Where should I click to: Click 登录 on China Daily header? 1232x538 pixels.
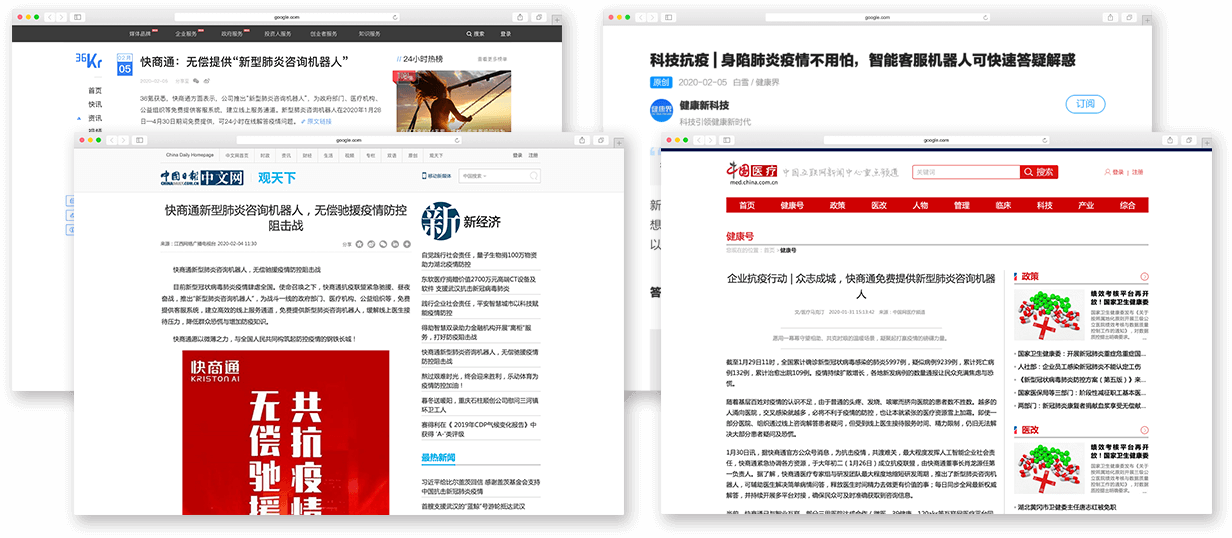click(518, 156)
